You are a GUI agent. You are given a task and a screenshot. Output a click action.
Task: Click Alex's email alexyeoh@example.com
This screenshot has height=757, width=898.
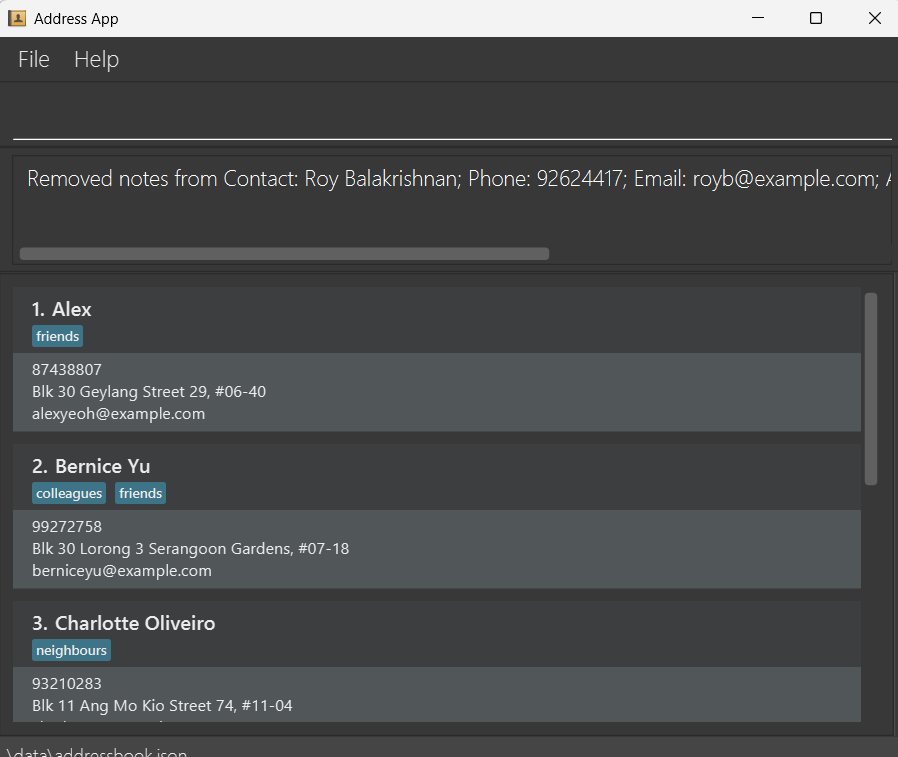pyautogui.click(x=118, y=414)
